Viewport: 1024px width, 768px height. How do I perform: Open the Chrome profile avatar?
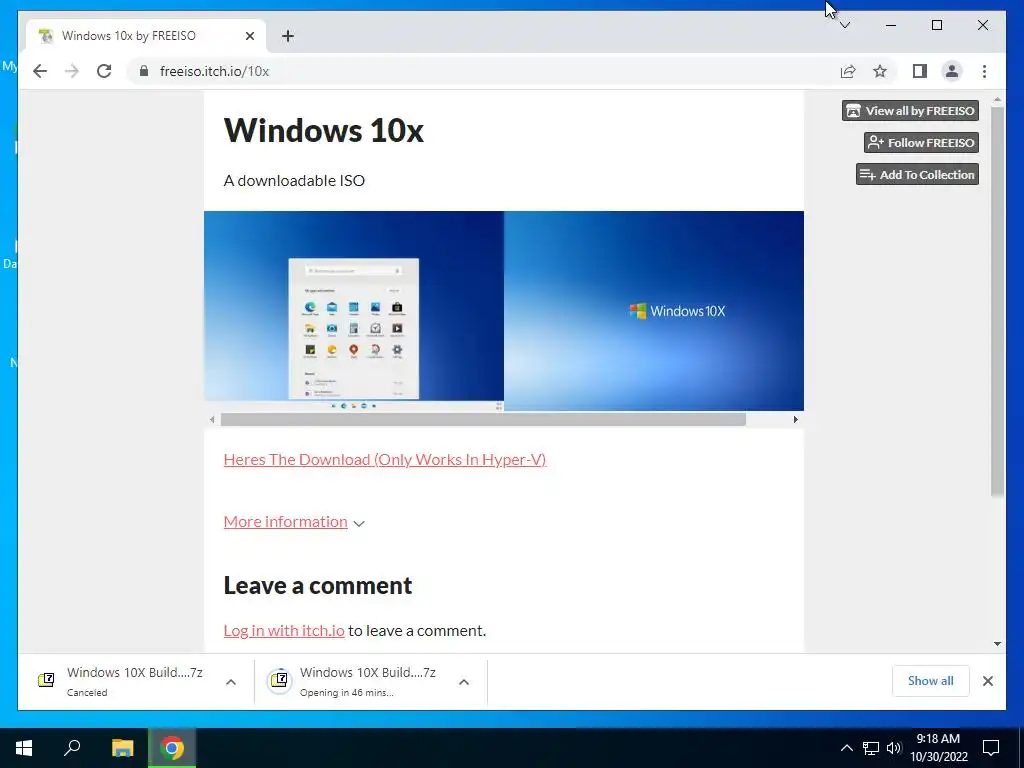952,71
